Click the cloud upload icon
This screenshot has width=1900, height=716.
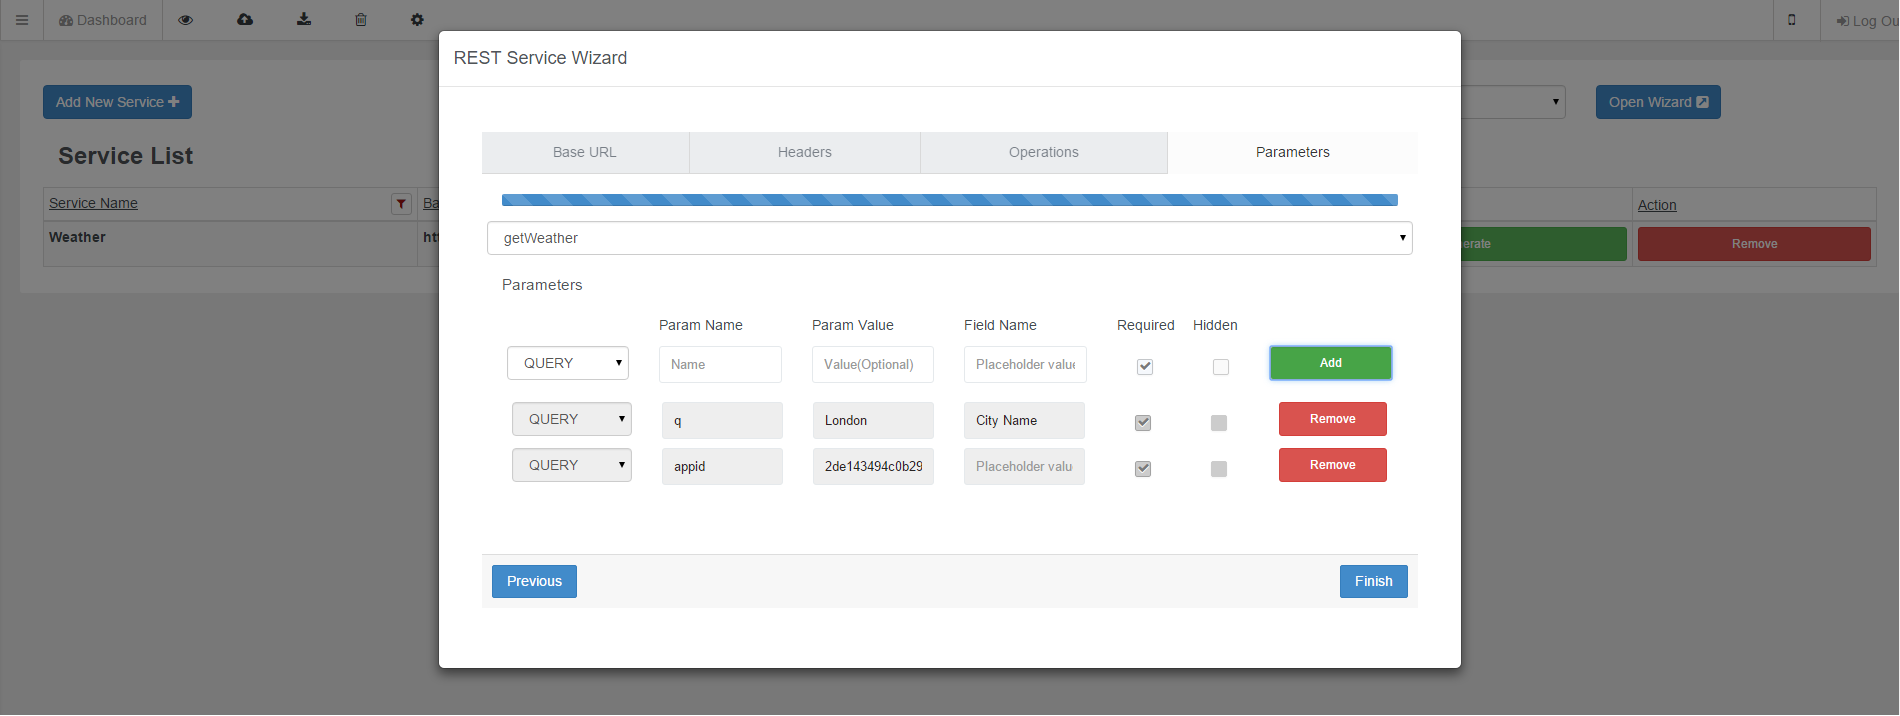pos(245,20)
